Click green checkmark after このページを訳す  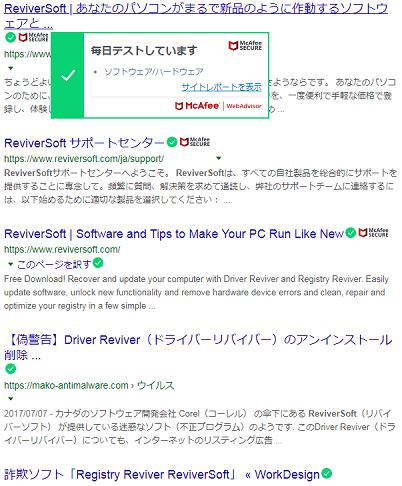coord(98,263)
